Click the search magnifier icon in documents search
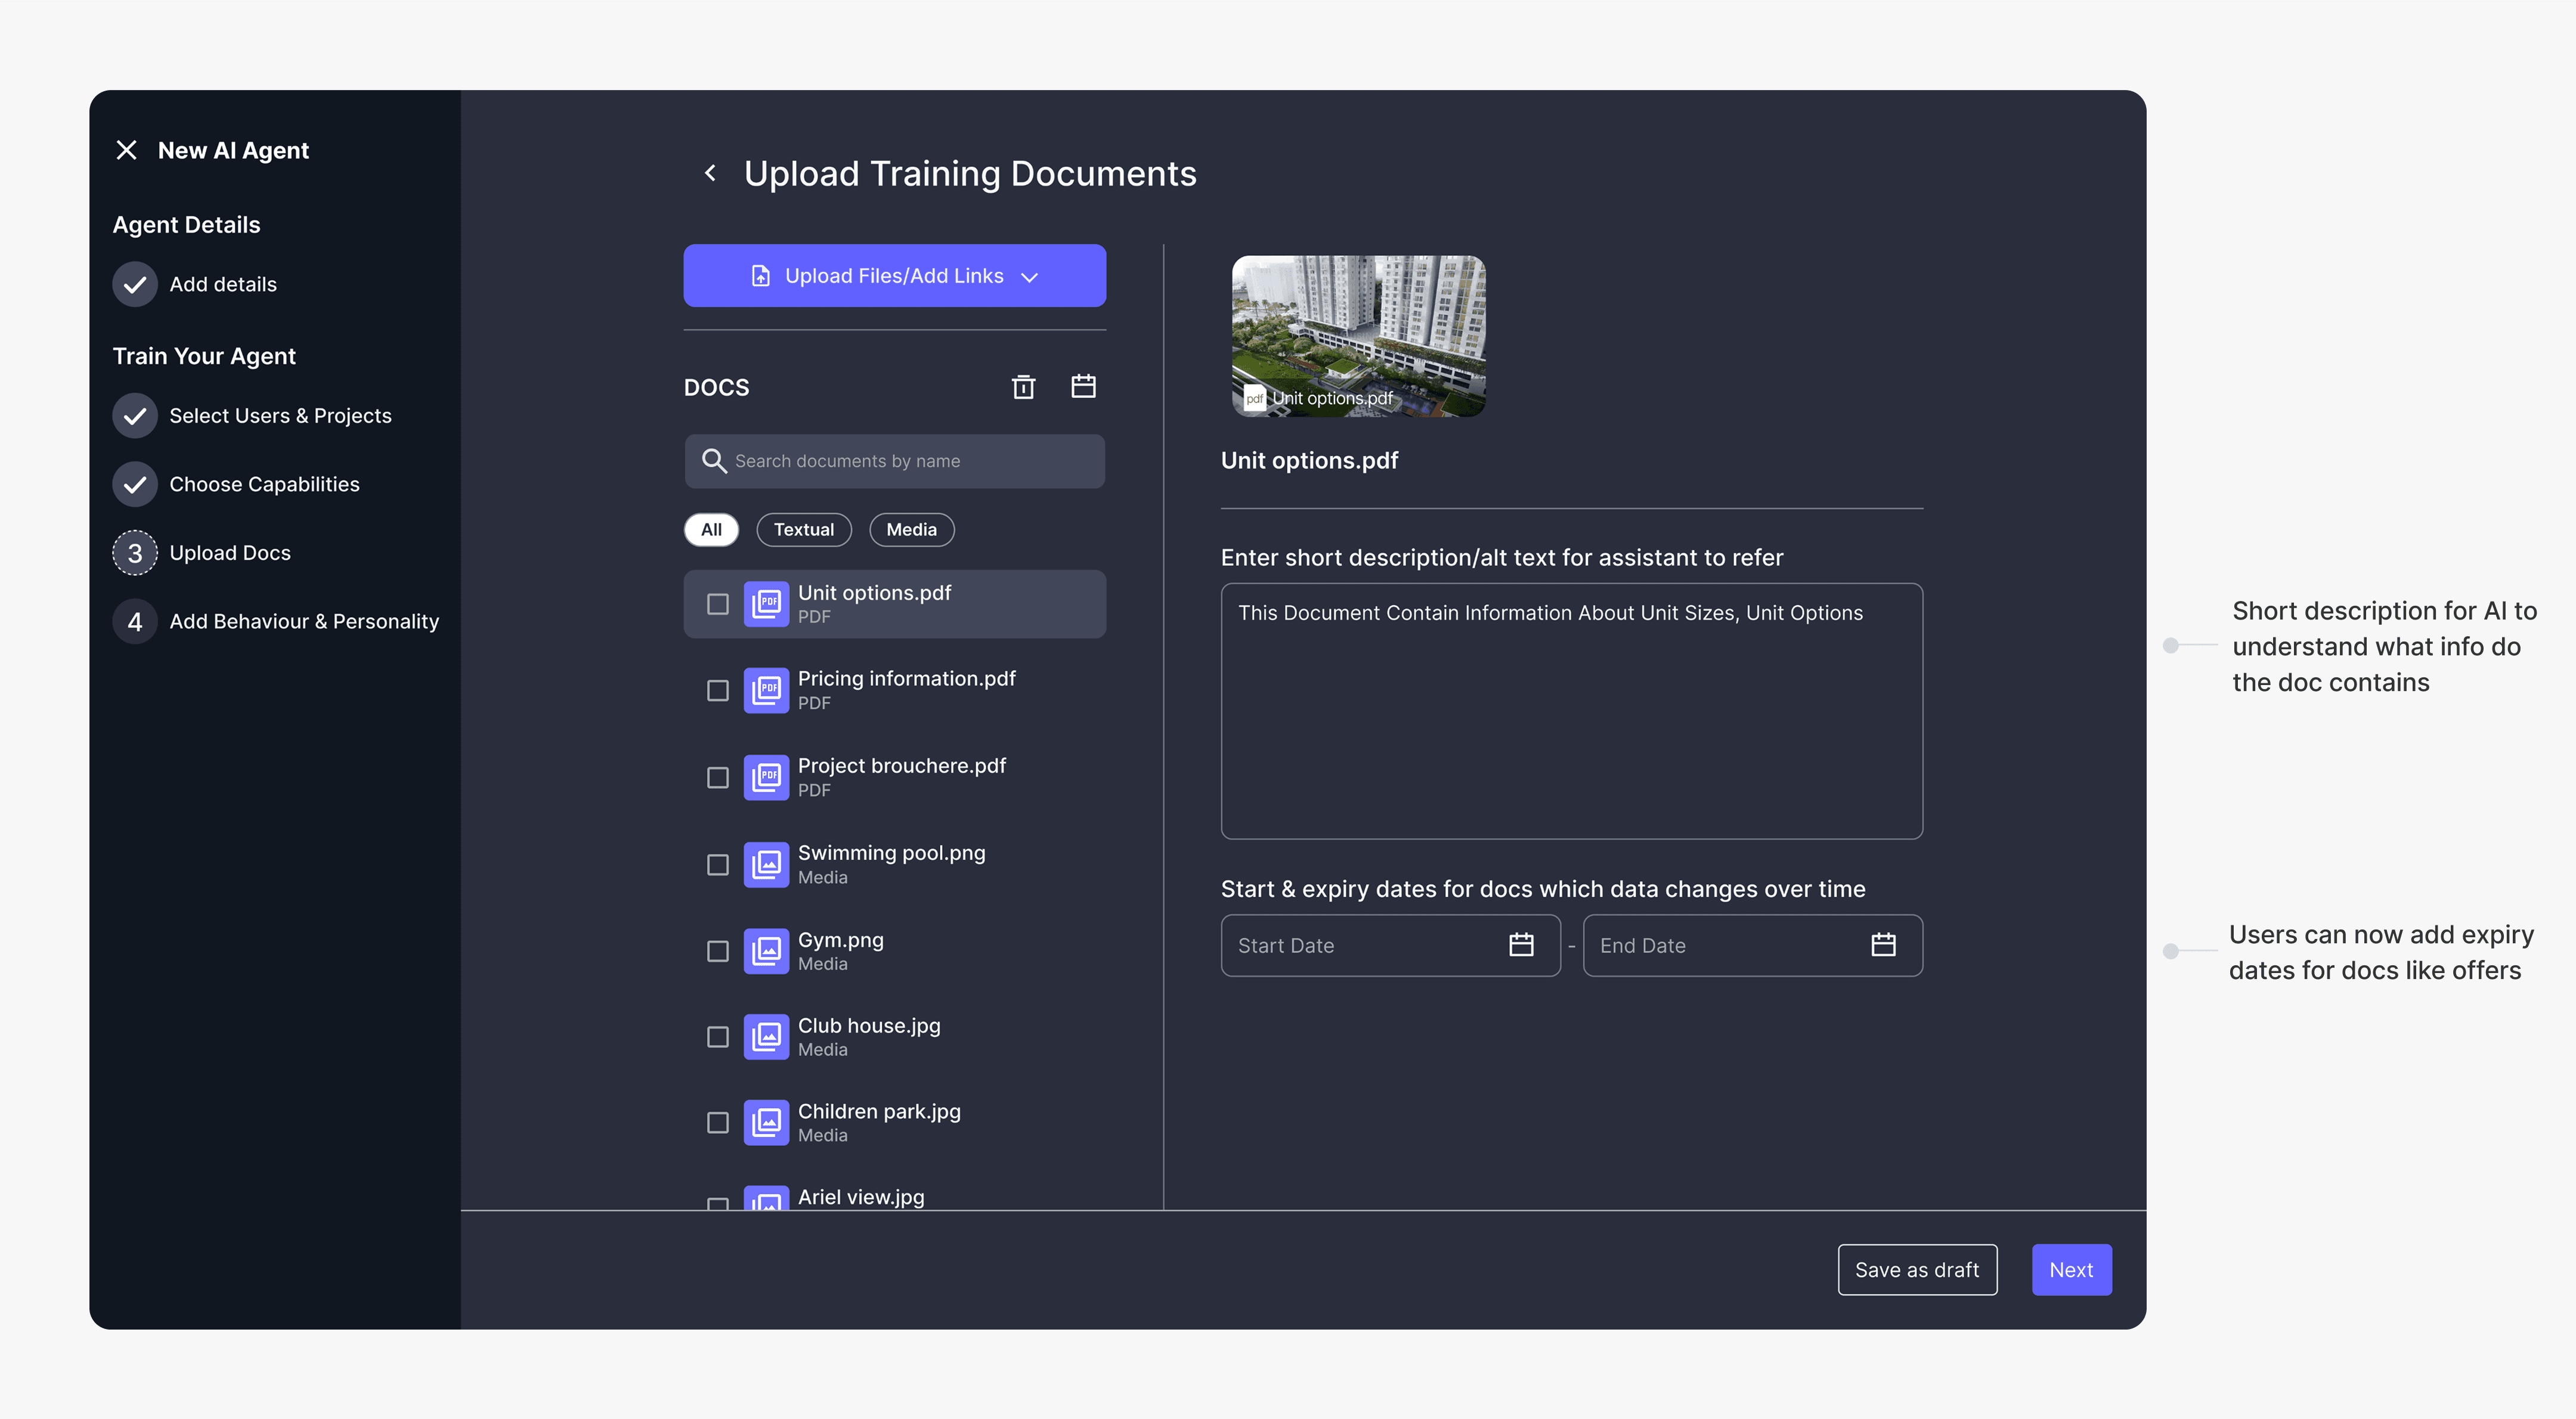 tap(713, 461)
